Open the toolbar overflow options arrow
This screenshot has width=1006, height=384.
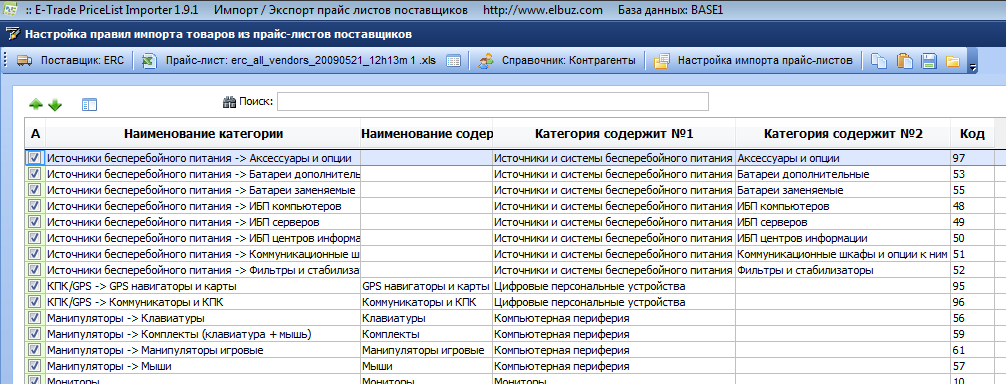(x=973, y=67)
